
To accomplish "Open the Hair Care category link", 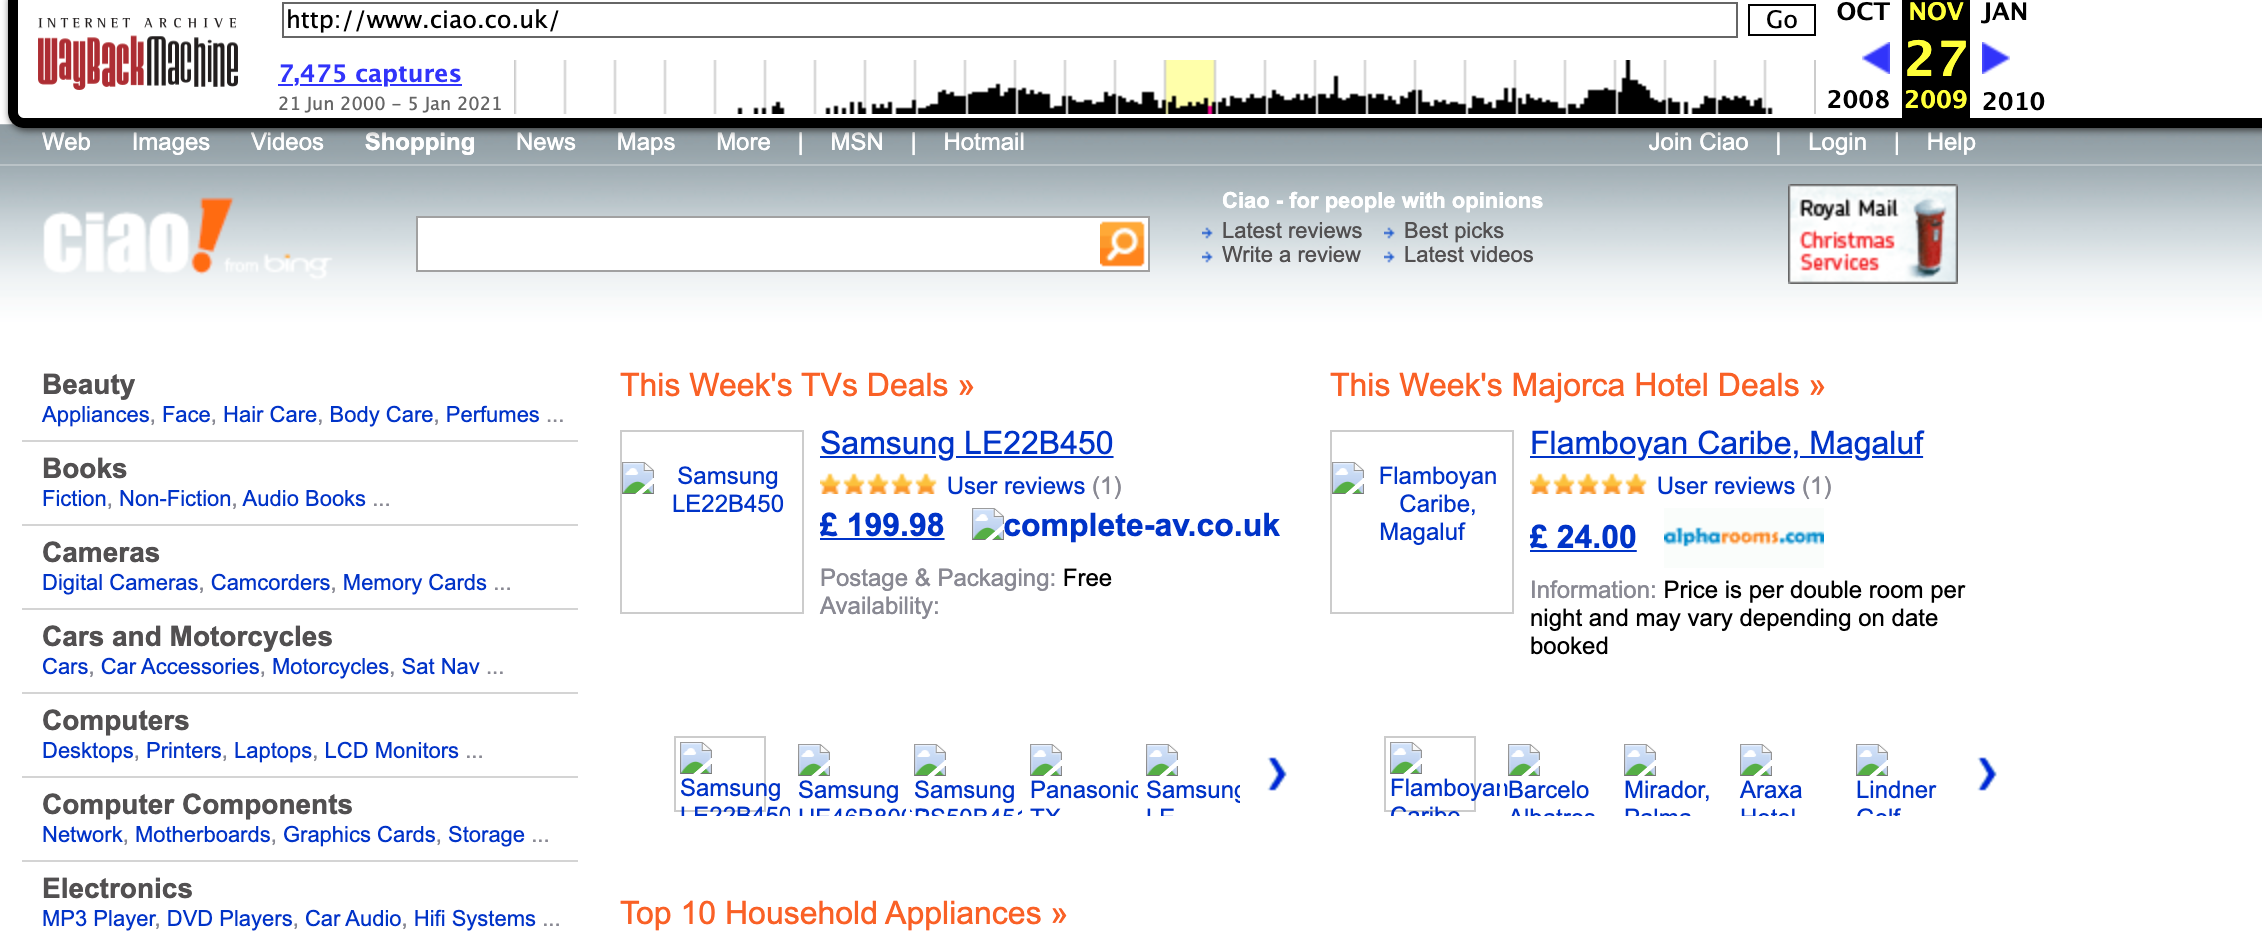I will [270, 414].
